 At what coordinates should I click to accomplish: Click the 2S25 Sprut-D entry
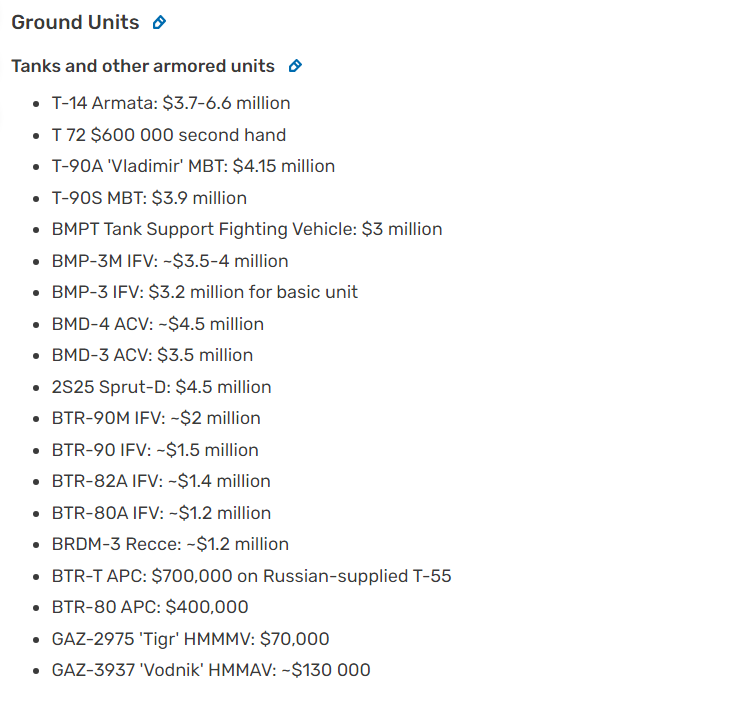[161, 387]
